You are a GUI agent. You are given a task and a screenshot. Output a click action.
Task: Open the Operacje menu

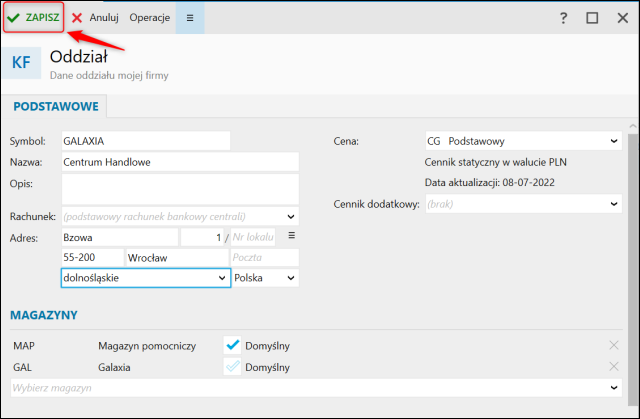coord(149,18)
